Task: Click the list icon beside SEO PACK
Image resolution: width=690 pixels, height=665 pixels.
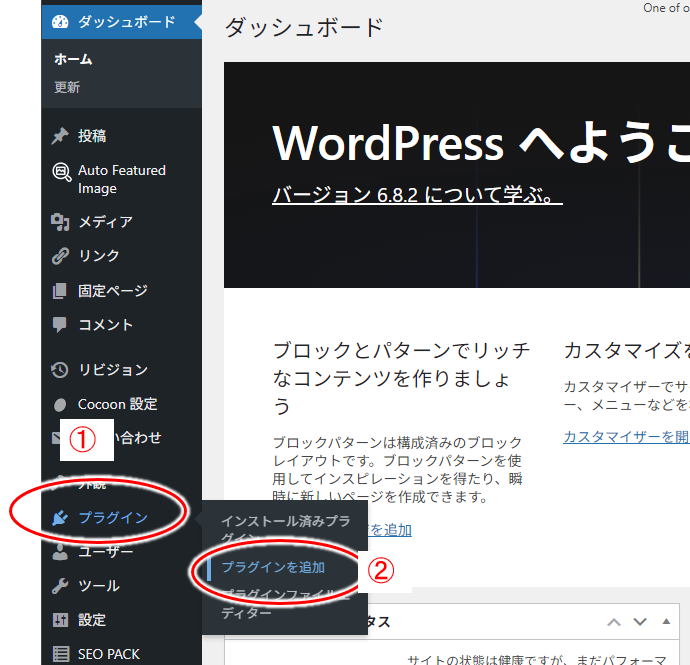Action: click(60, 654)
